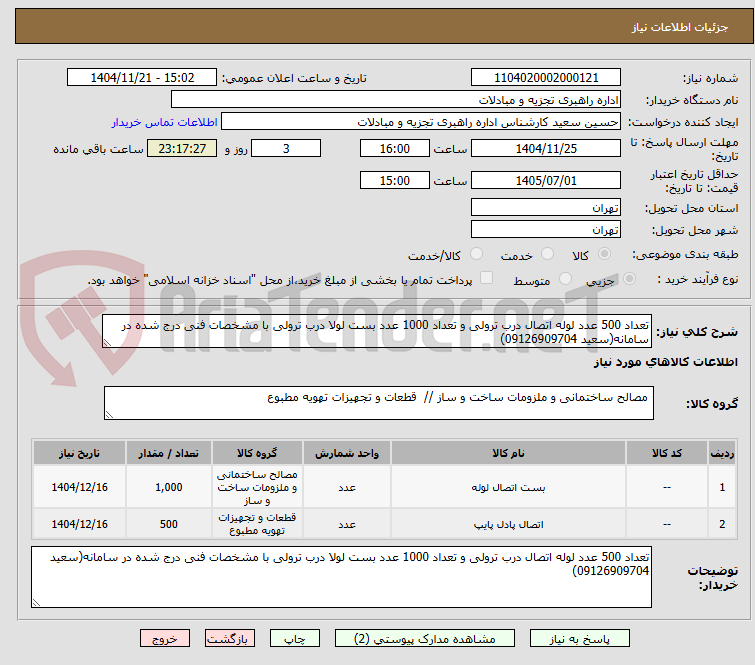
Task: Click the resize grip of شرح کلی نیاز box
Action: click(107, 343)
